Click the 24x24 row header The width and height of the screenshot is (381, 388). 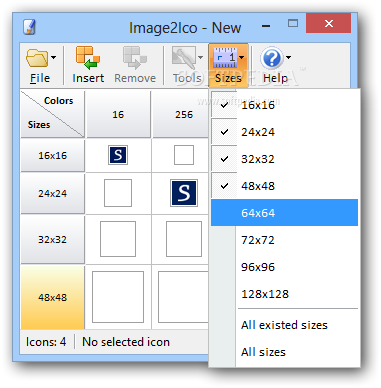53,193
